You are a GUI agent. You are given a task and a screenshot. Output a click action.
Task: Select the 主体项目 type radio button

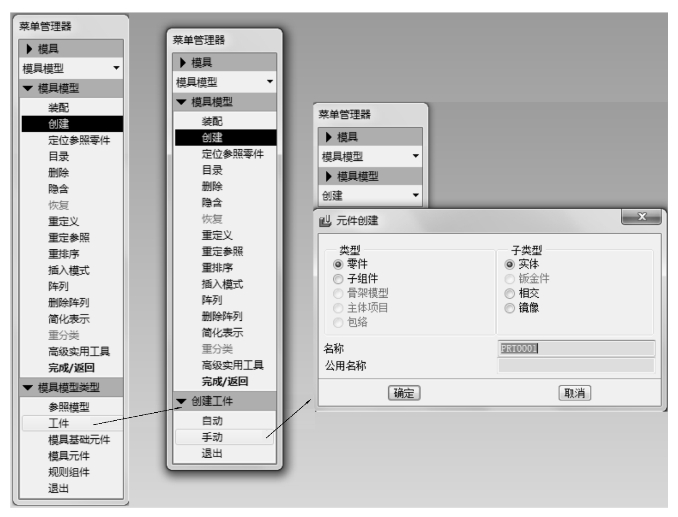pyautogui.click(x=338, y=308)
